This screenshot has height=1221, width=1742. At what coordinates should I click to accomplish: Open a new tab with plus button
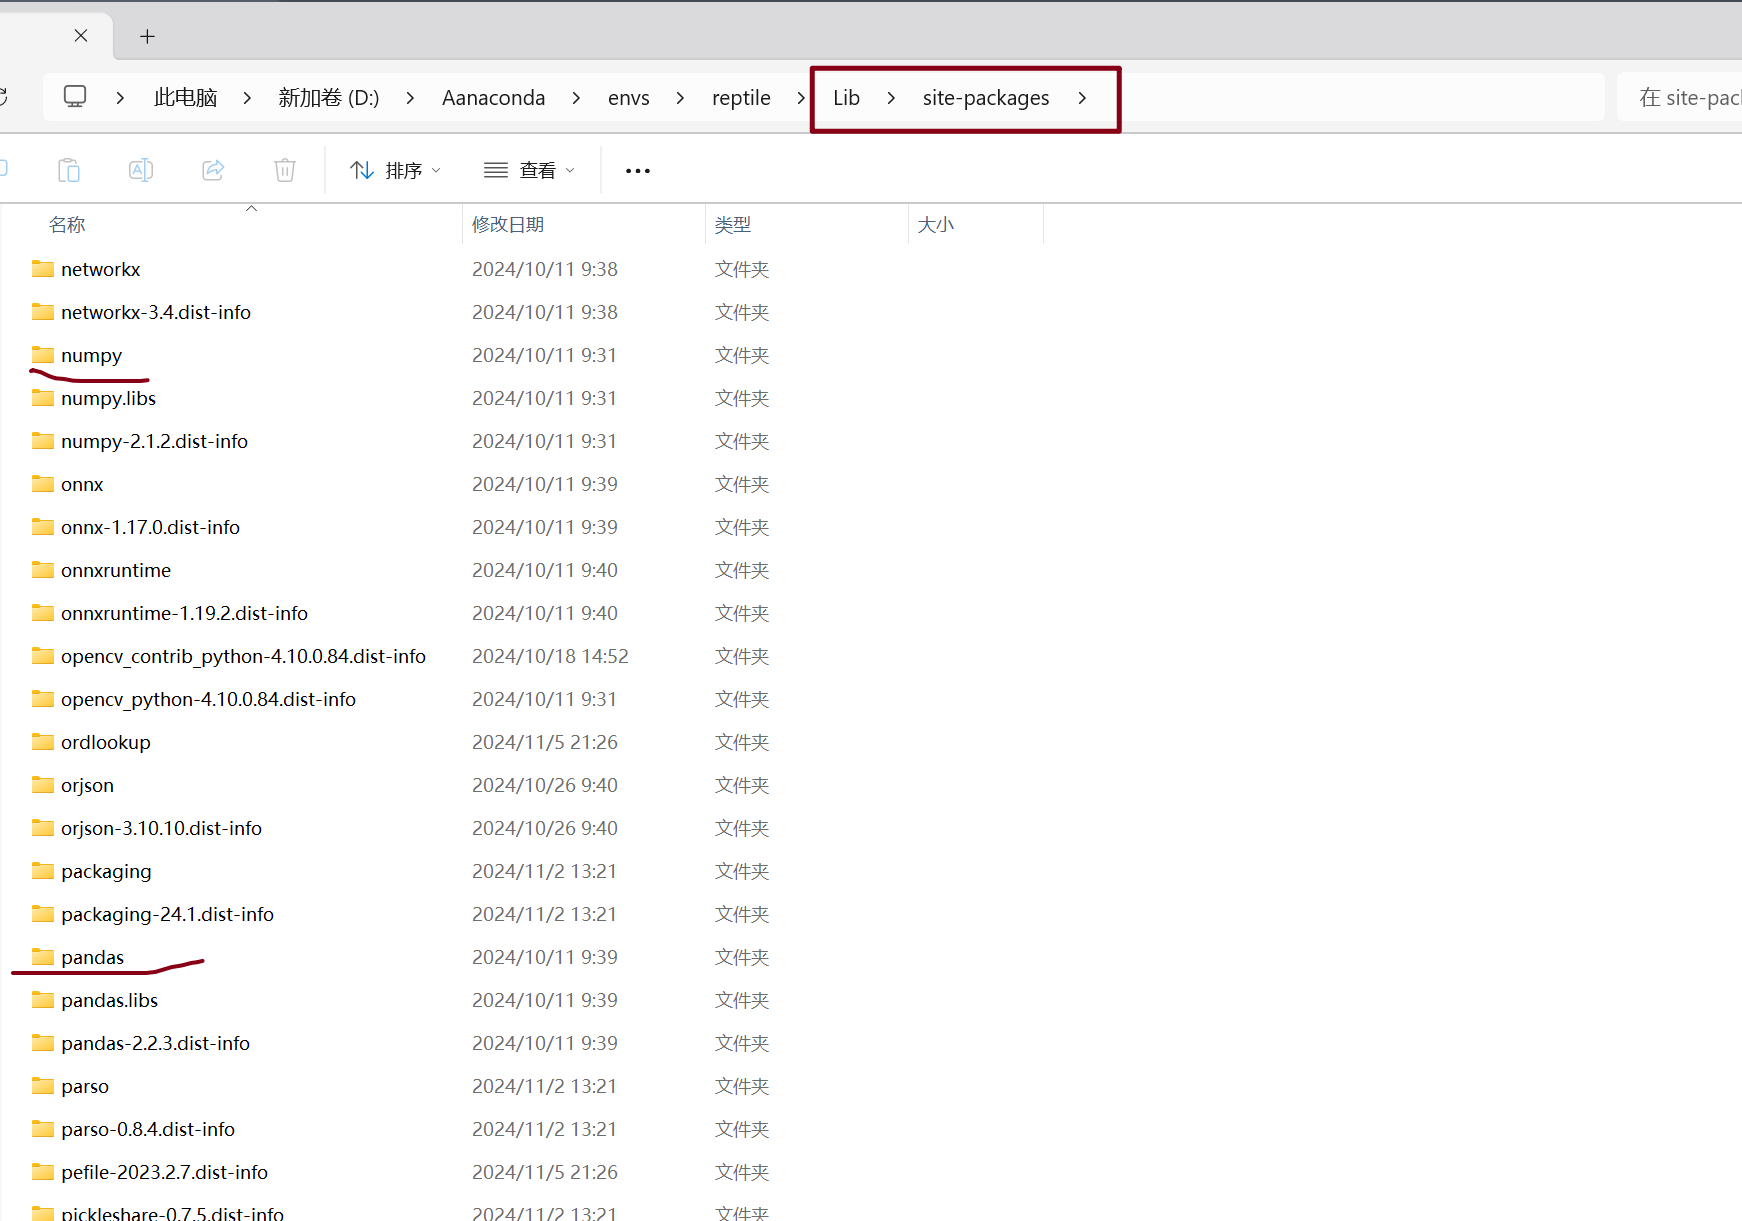tap(147, 36)
